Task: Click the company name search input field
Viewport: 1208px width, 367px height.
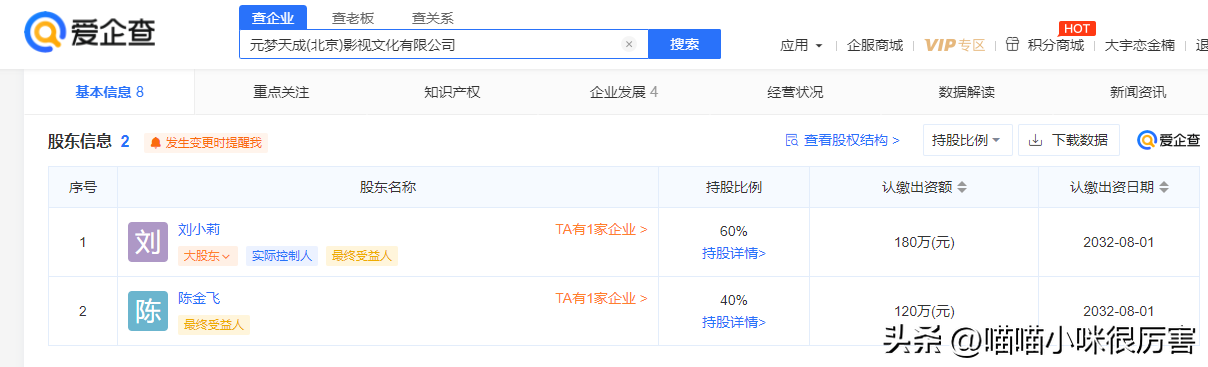Action: (431, 44)
